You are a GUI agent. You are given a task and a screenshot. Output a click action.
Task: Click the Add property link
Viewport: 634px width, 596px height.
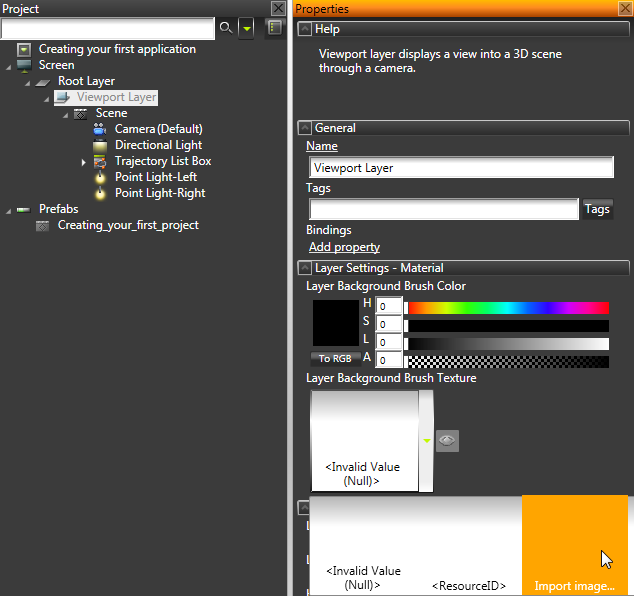[344, 247]
